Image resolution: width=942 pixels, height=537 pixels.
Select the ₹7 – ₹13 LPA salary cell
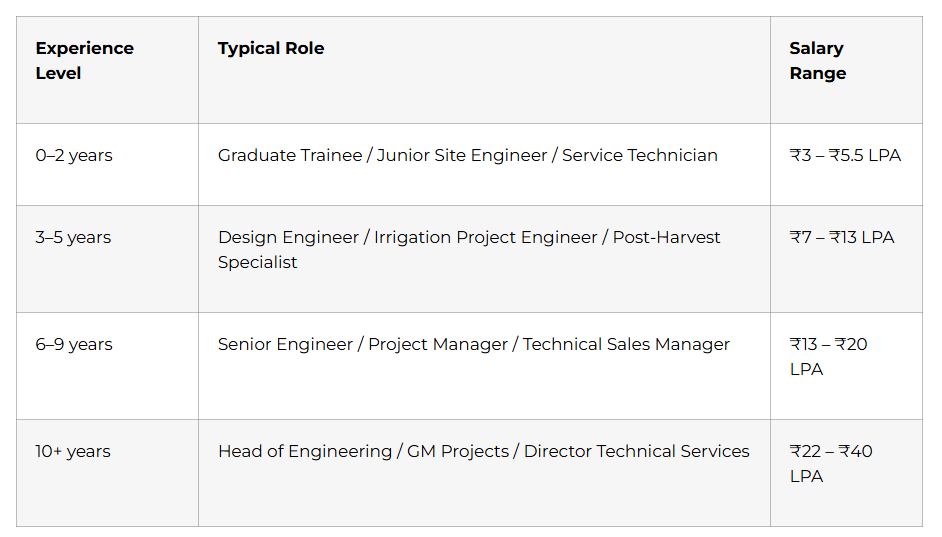(x=846, y=259)
